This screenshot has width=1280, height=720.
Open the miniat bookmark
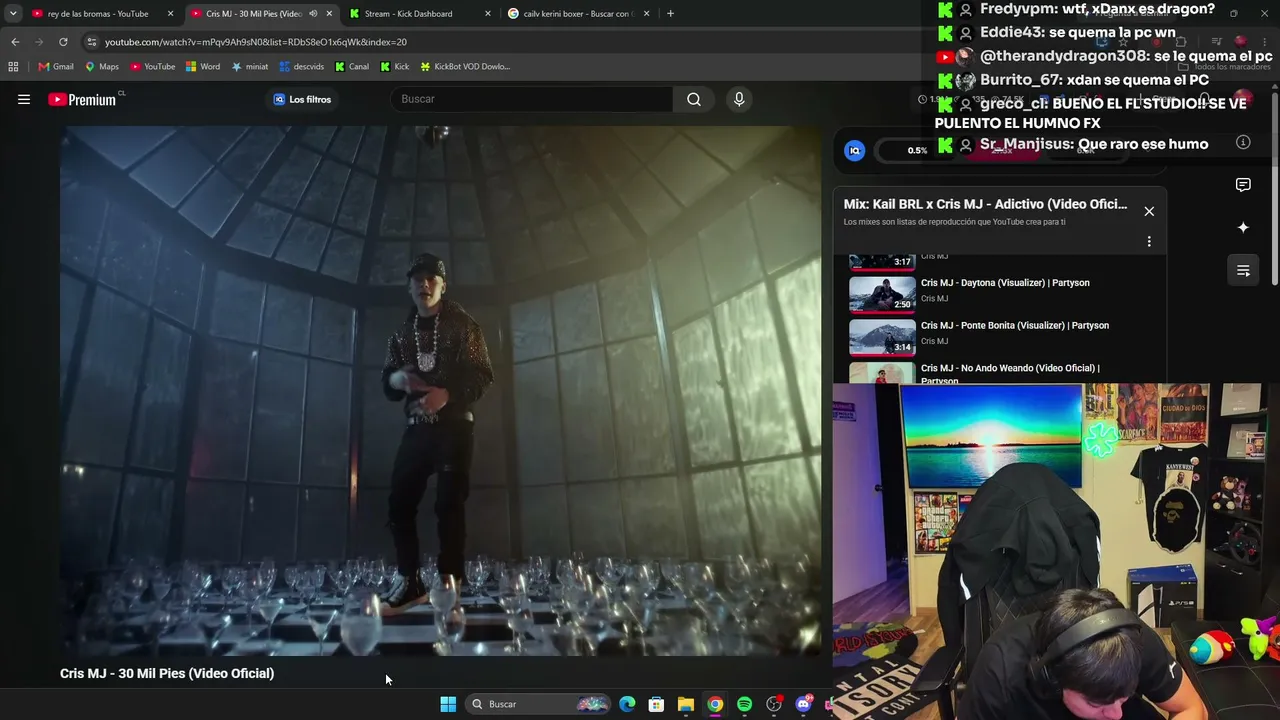[x=250, y=67]
